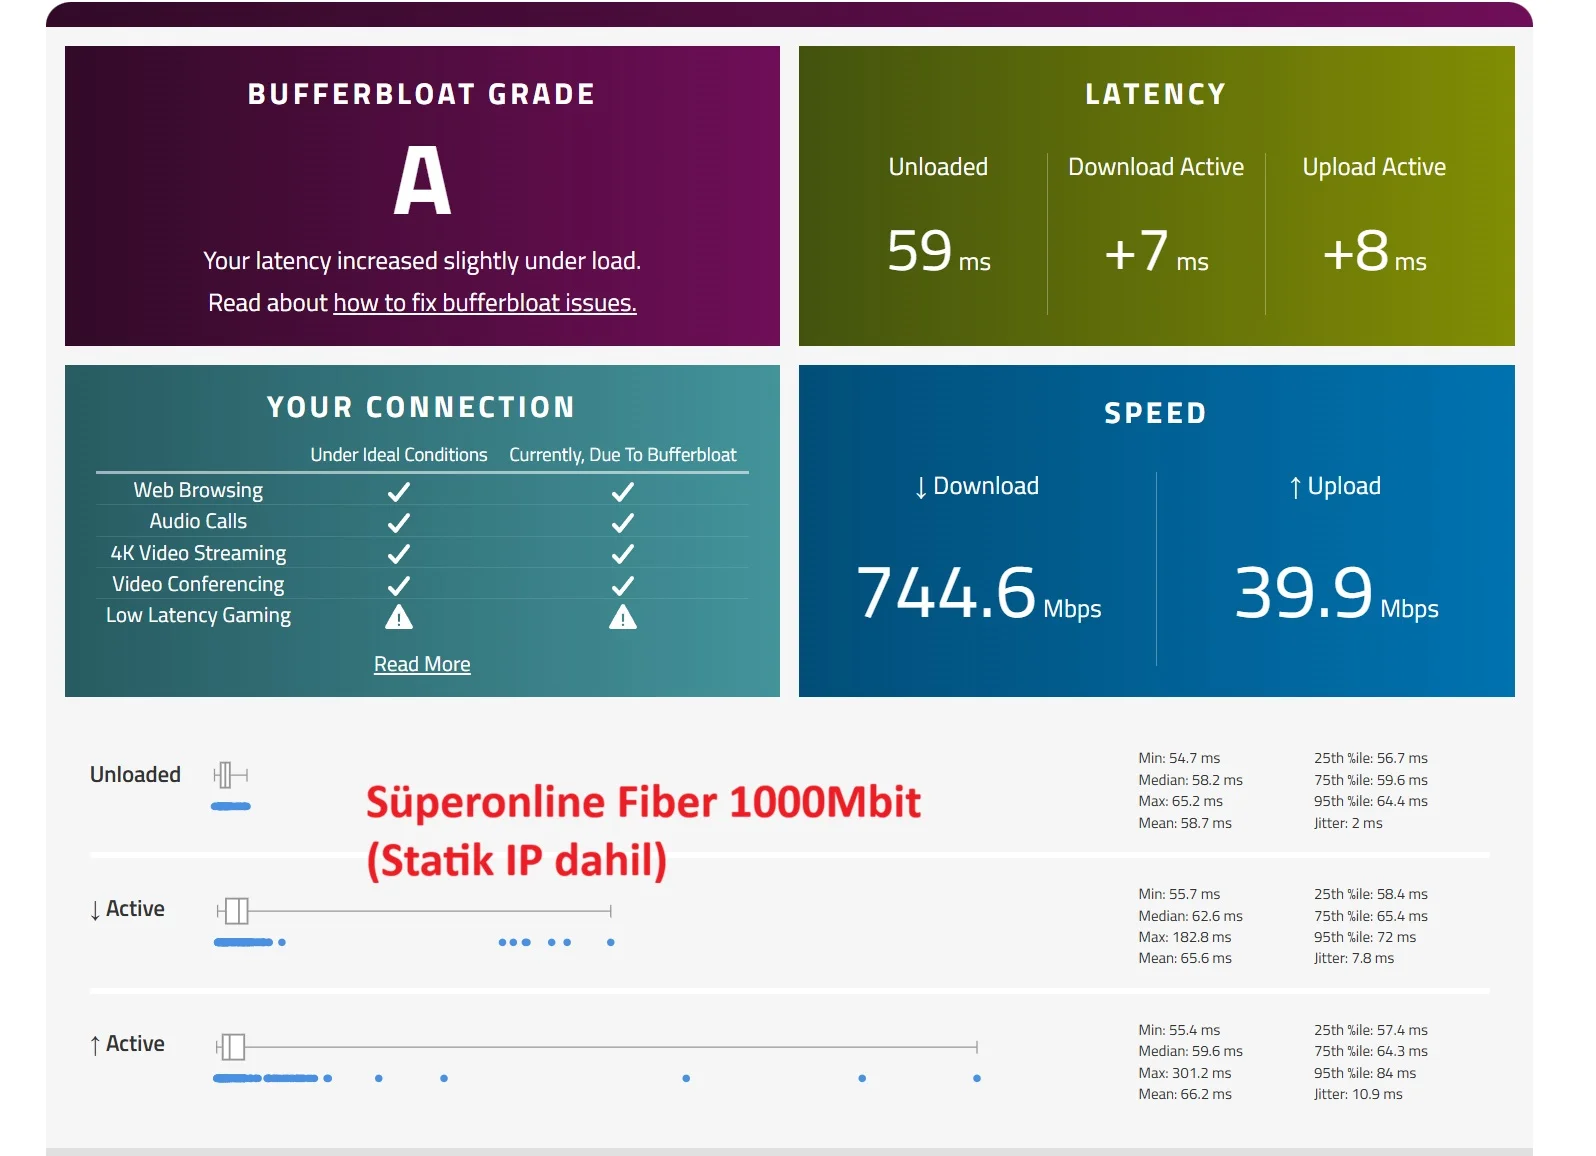Click the 744.6 Mbps download speed
Viewport: 1596px width, 1156px height.
click(979, 593)
